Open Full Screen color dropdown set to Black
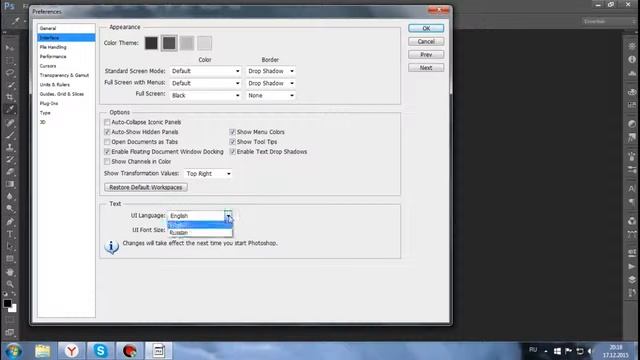The image size is (640, 360). [x=206, y=96]
